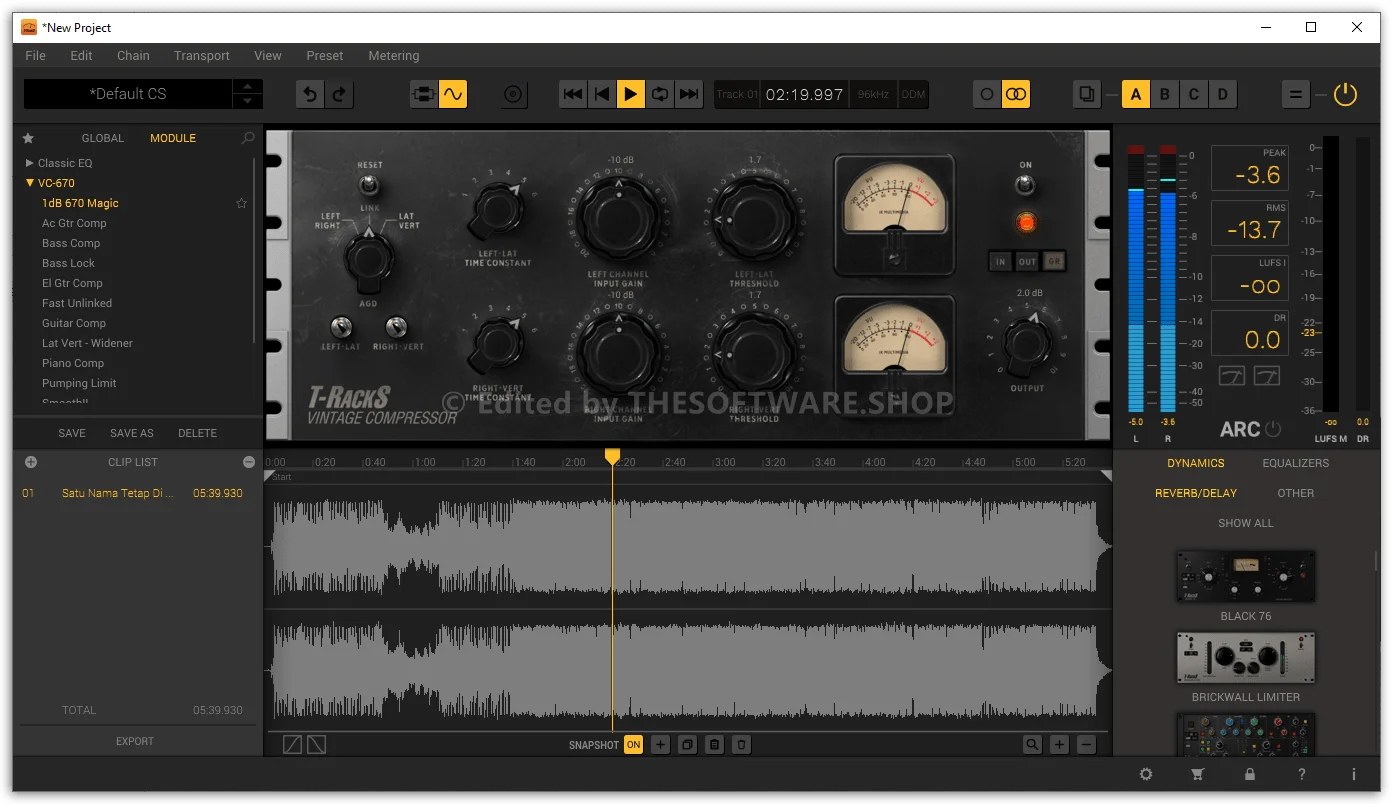The width and height of the screenshot is (1393, 804).
Task: Open the Preset menu
Action: (325, 56)
